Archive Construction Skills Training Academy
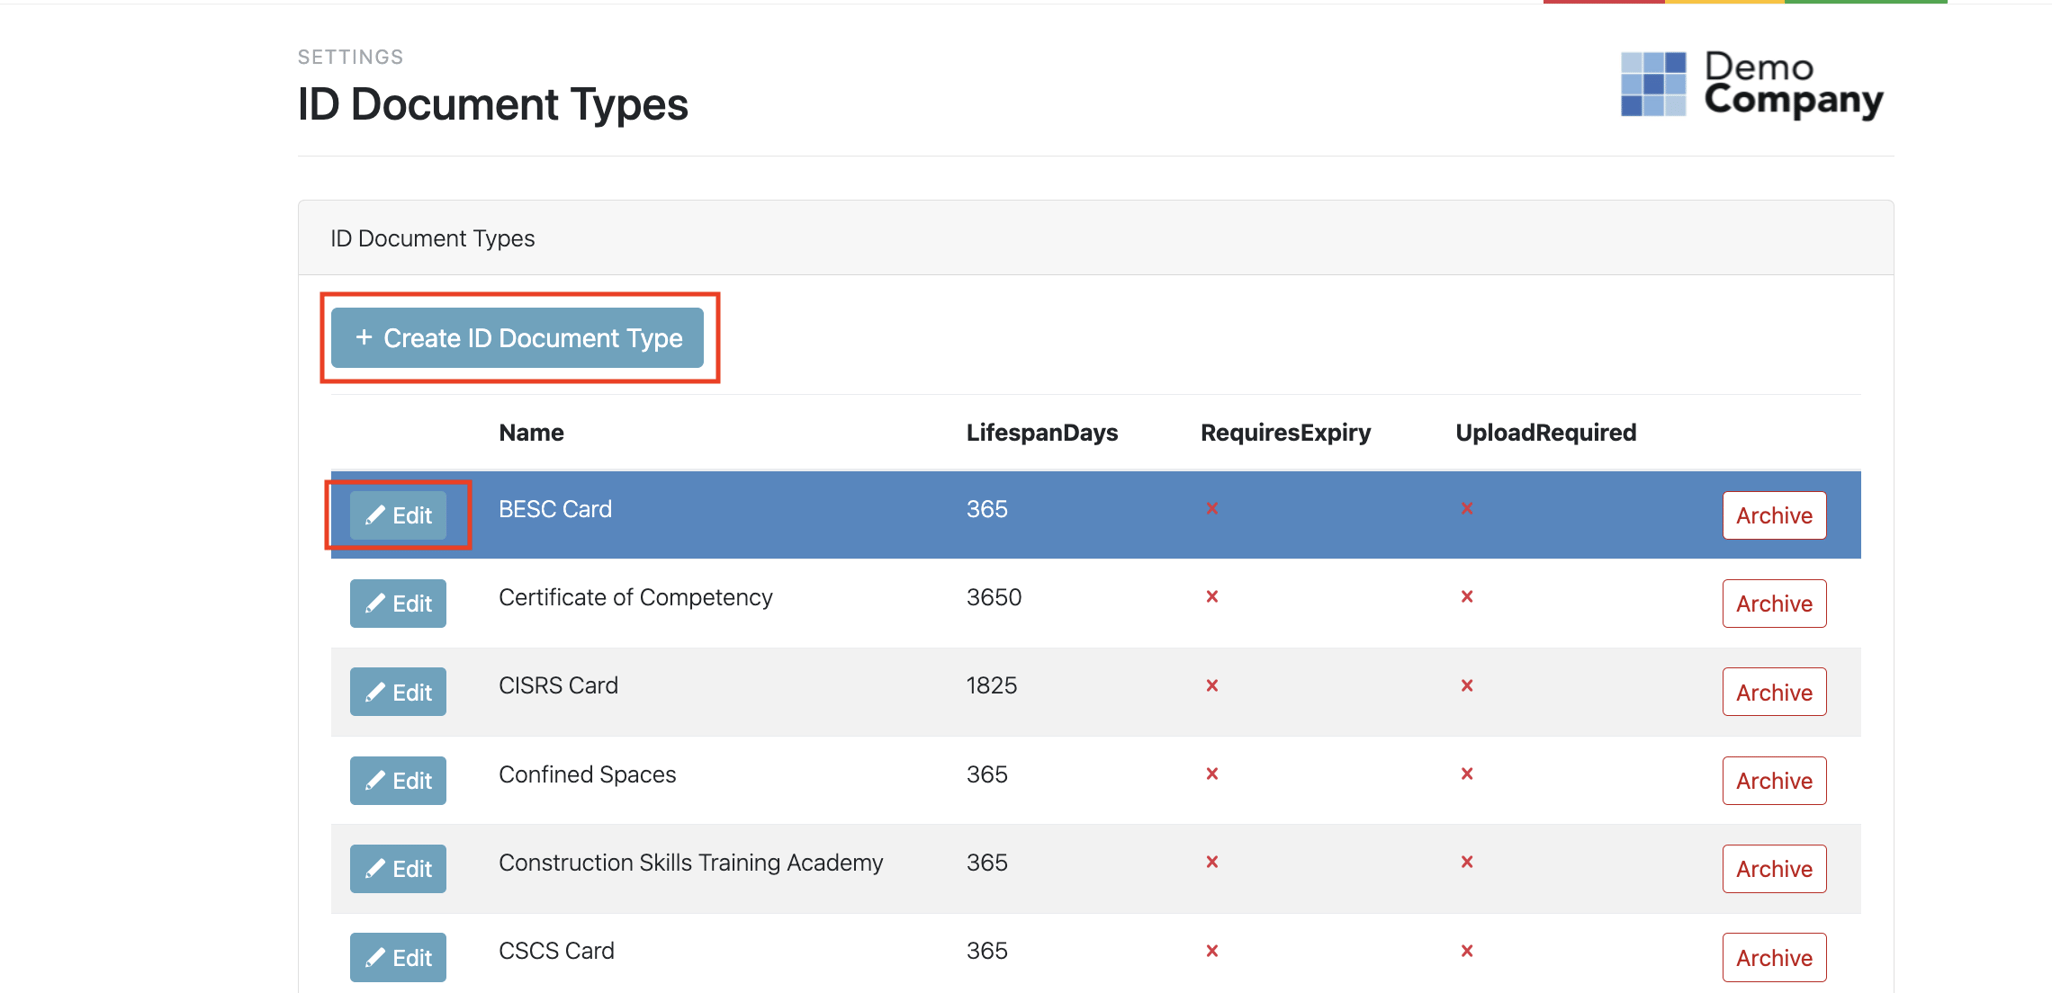2052x993 pixels. (x=1773, y=869)
